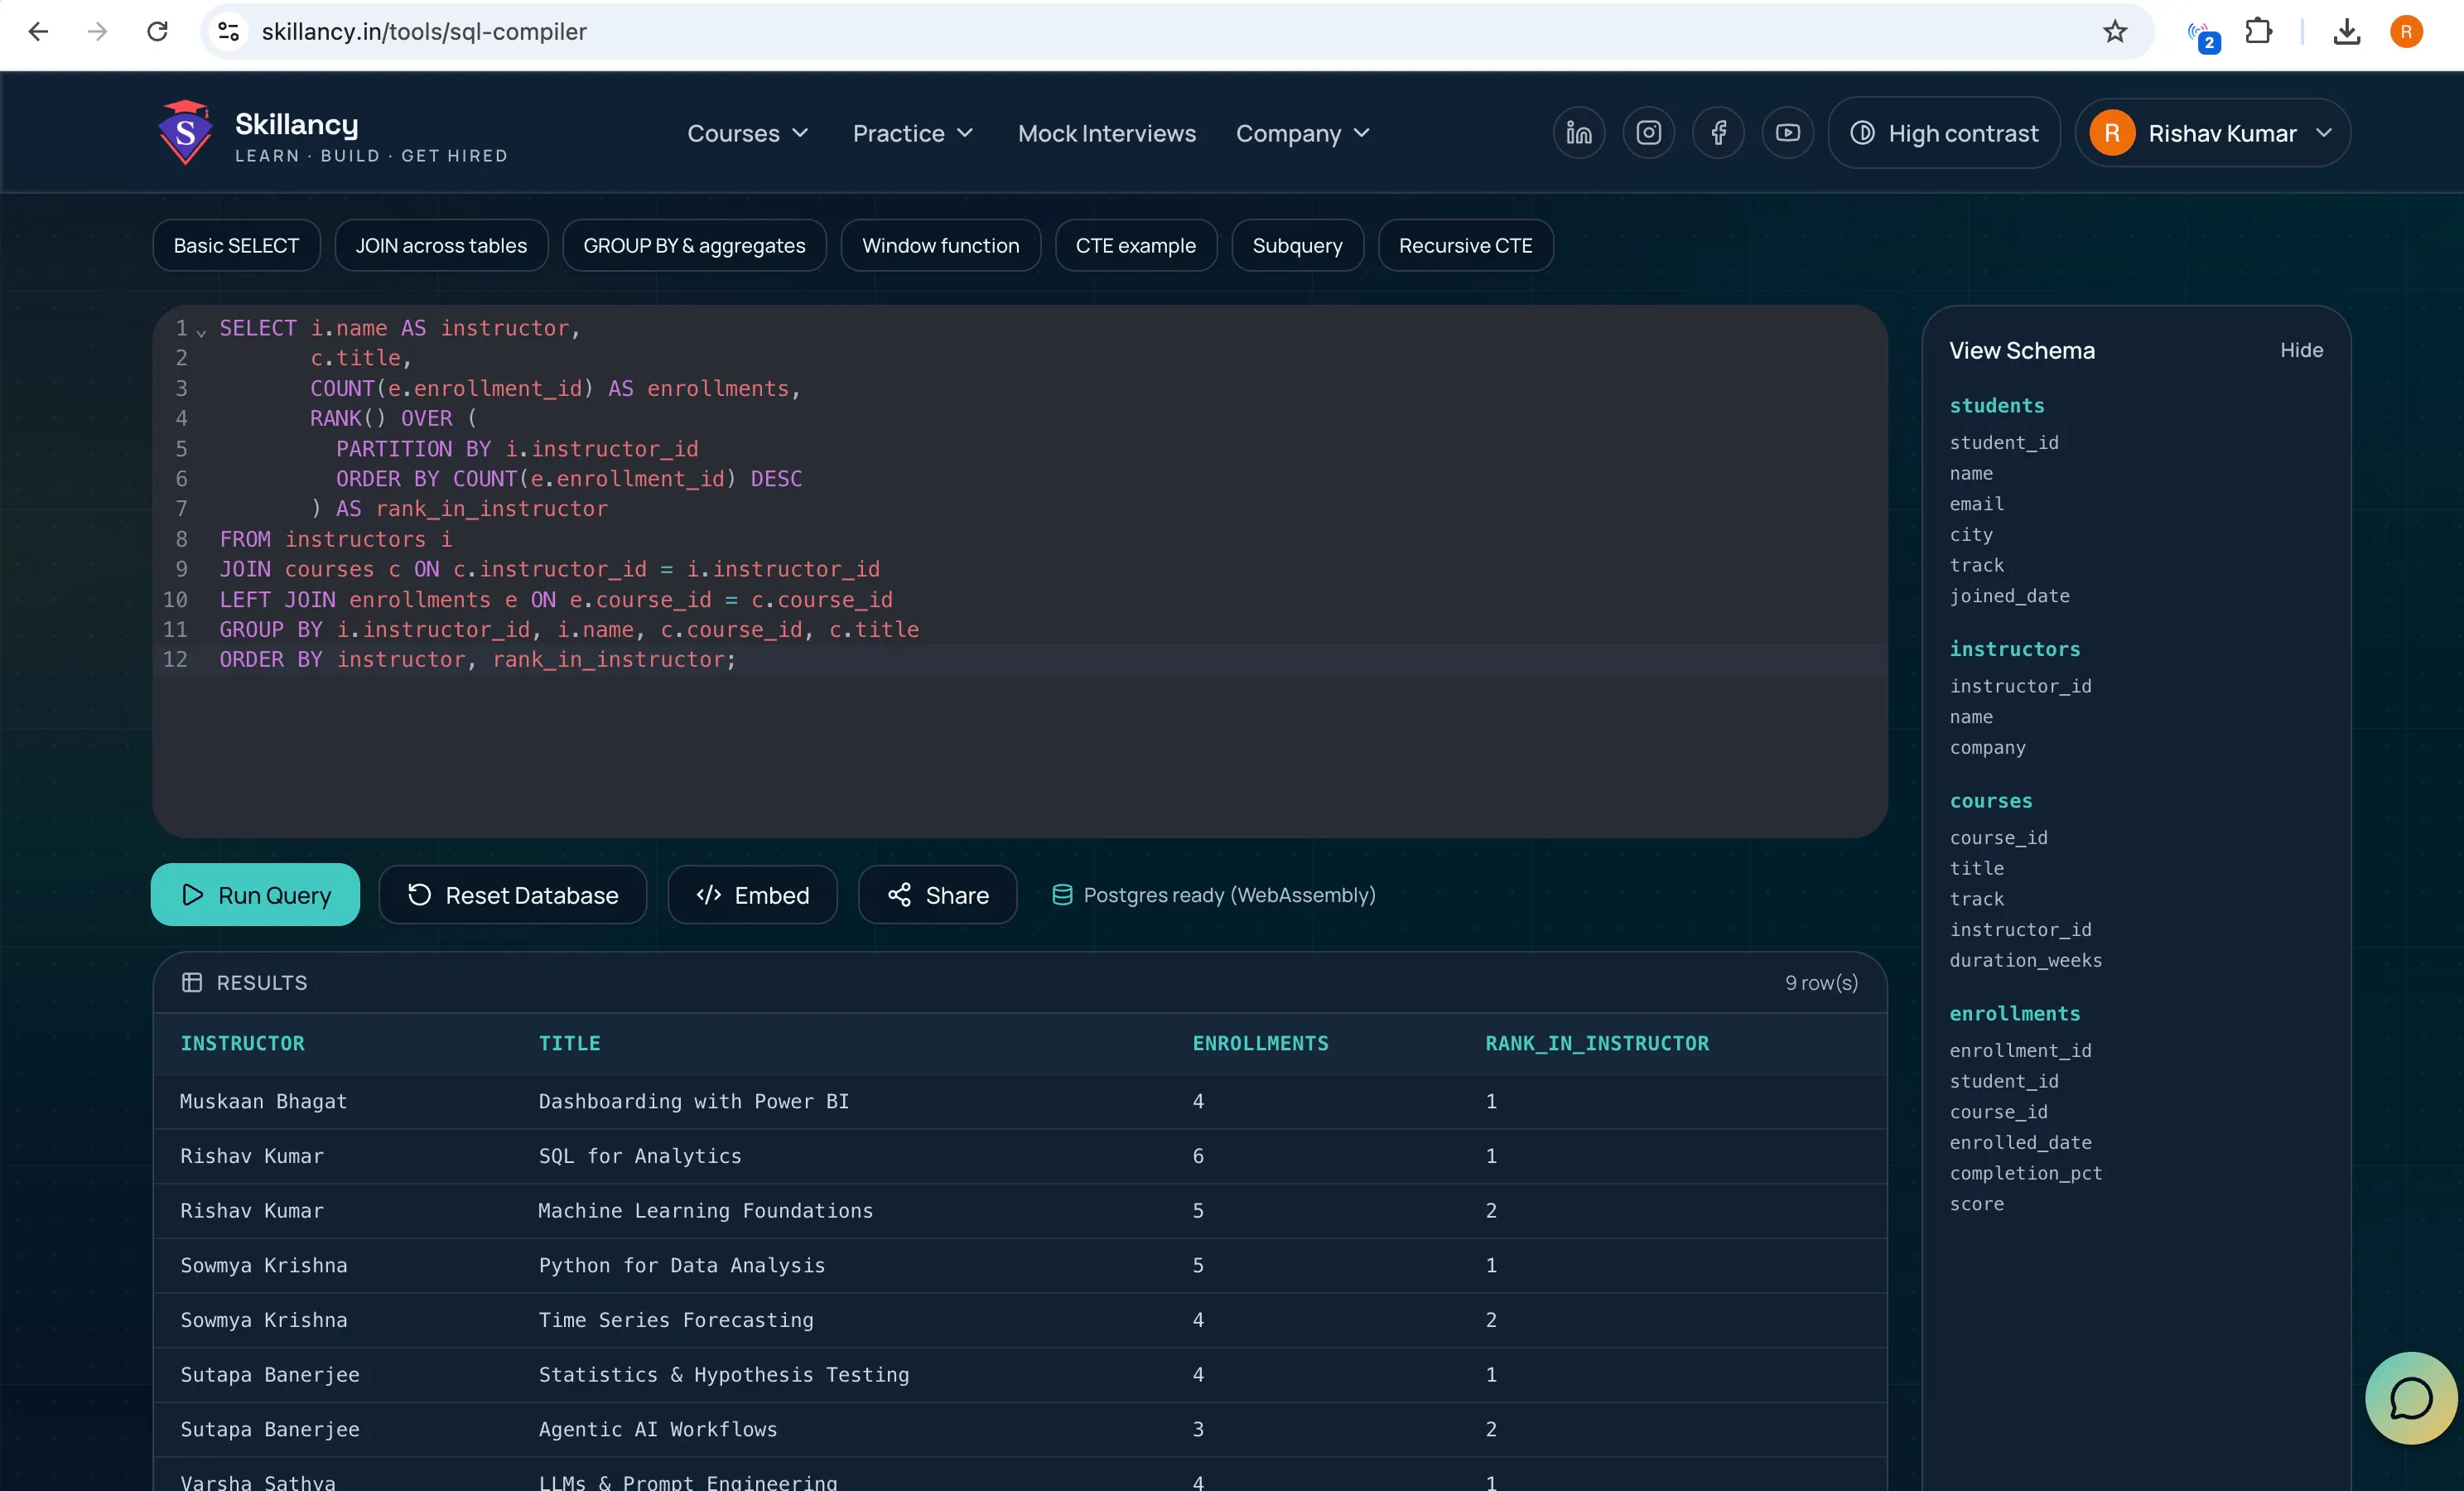2464x1491 pixels.
Task: Load the GROUP BY & aggregates example
Action: (694, 246)
